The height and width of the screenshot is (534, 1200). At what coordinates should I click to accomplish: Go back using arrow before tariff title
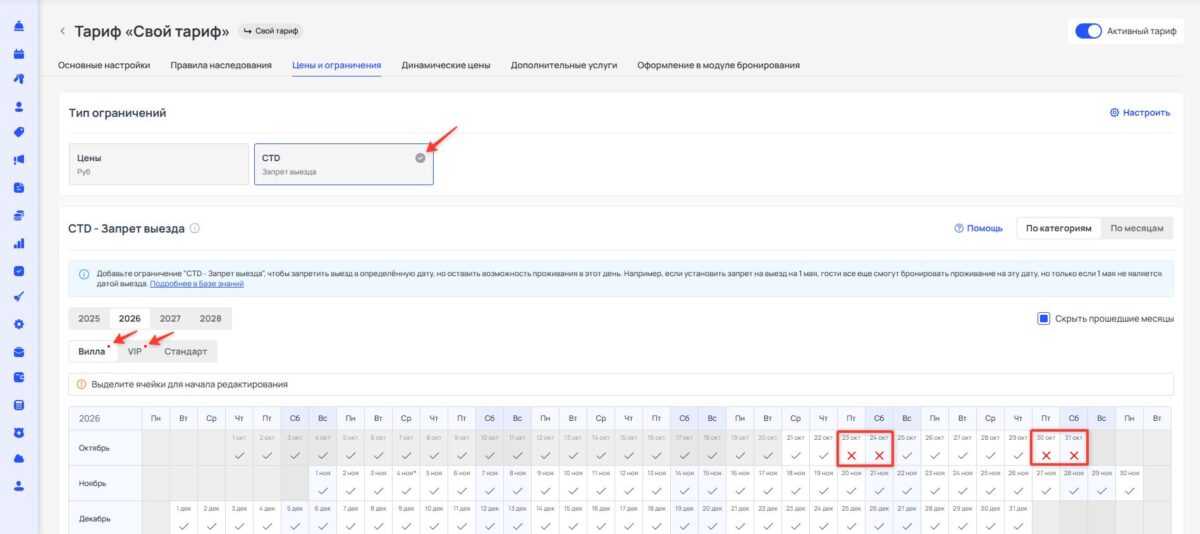tap(62, 31)
